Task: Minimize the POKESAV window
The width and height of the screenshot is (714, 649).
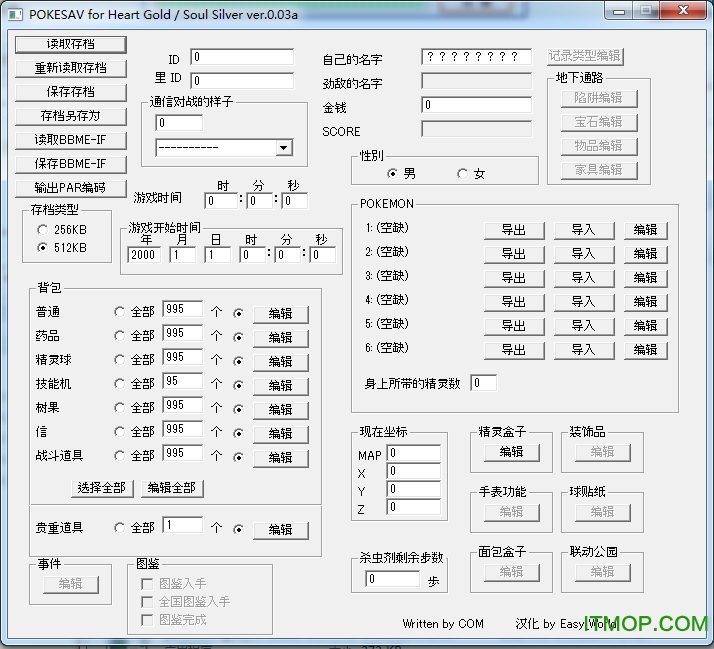Action: click(x=619, y=11)
